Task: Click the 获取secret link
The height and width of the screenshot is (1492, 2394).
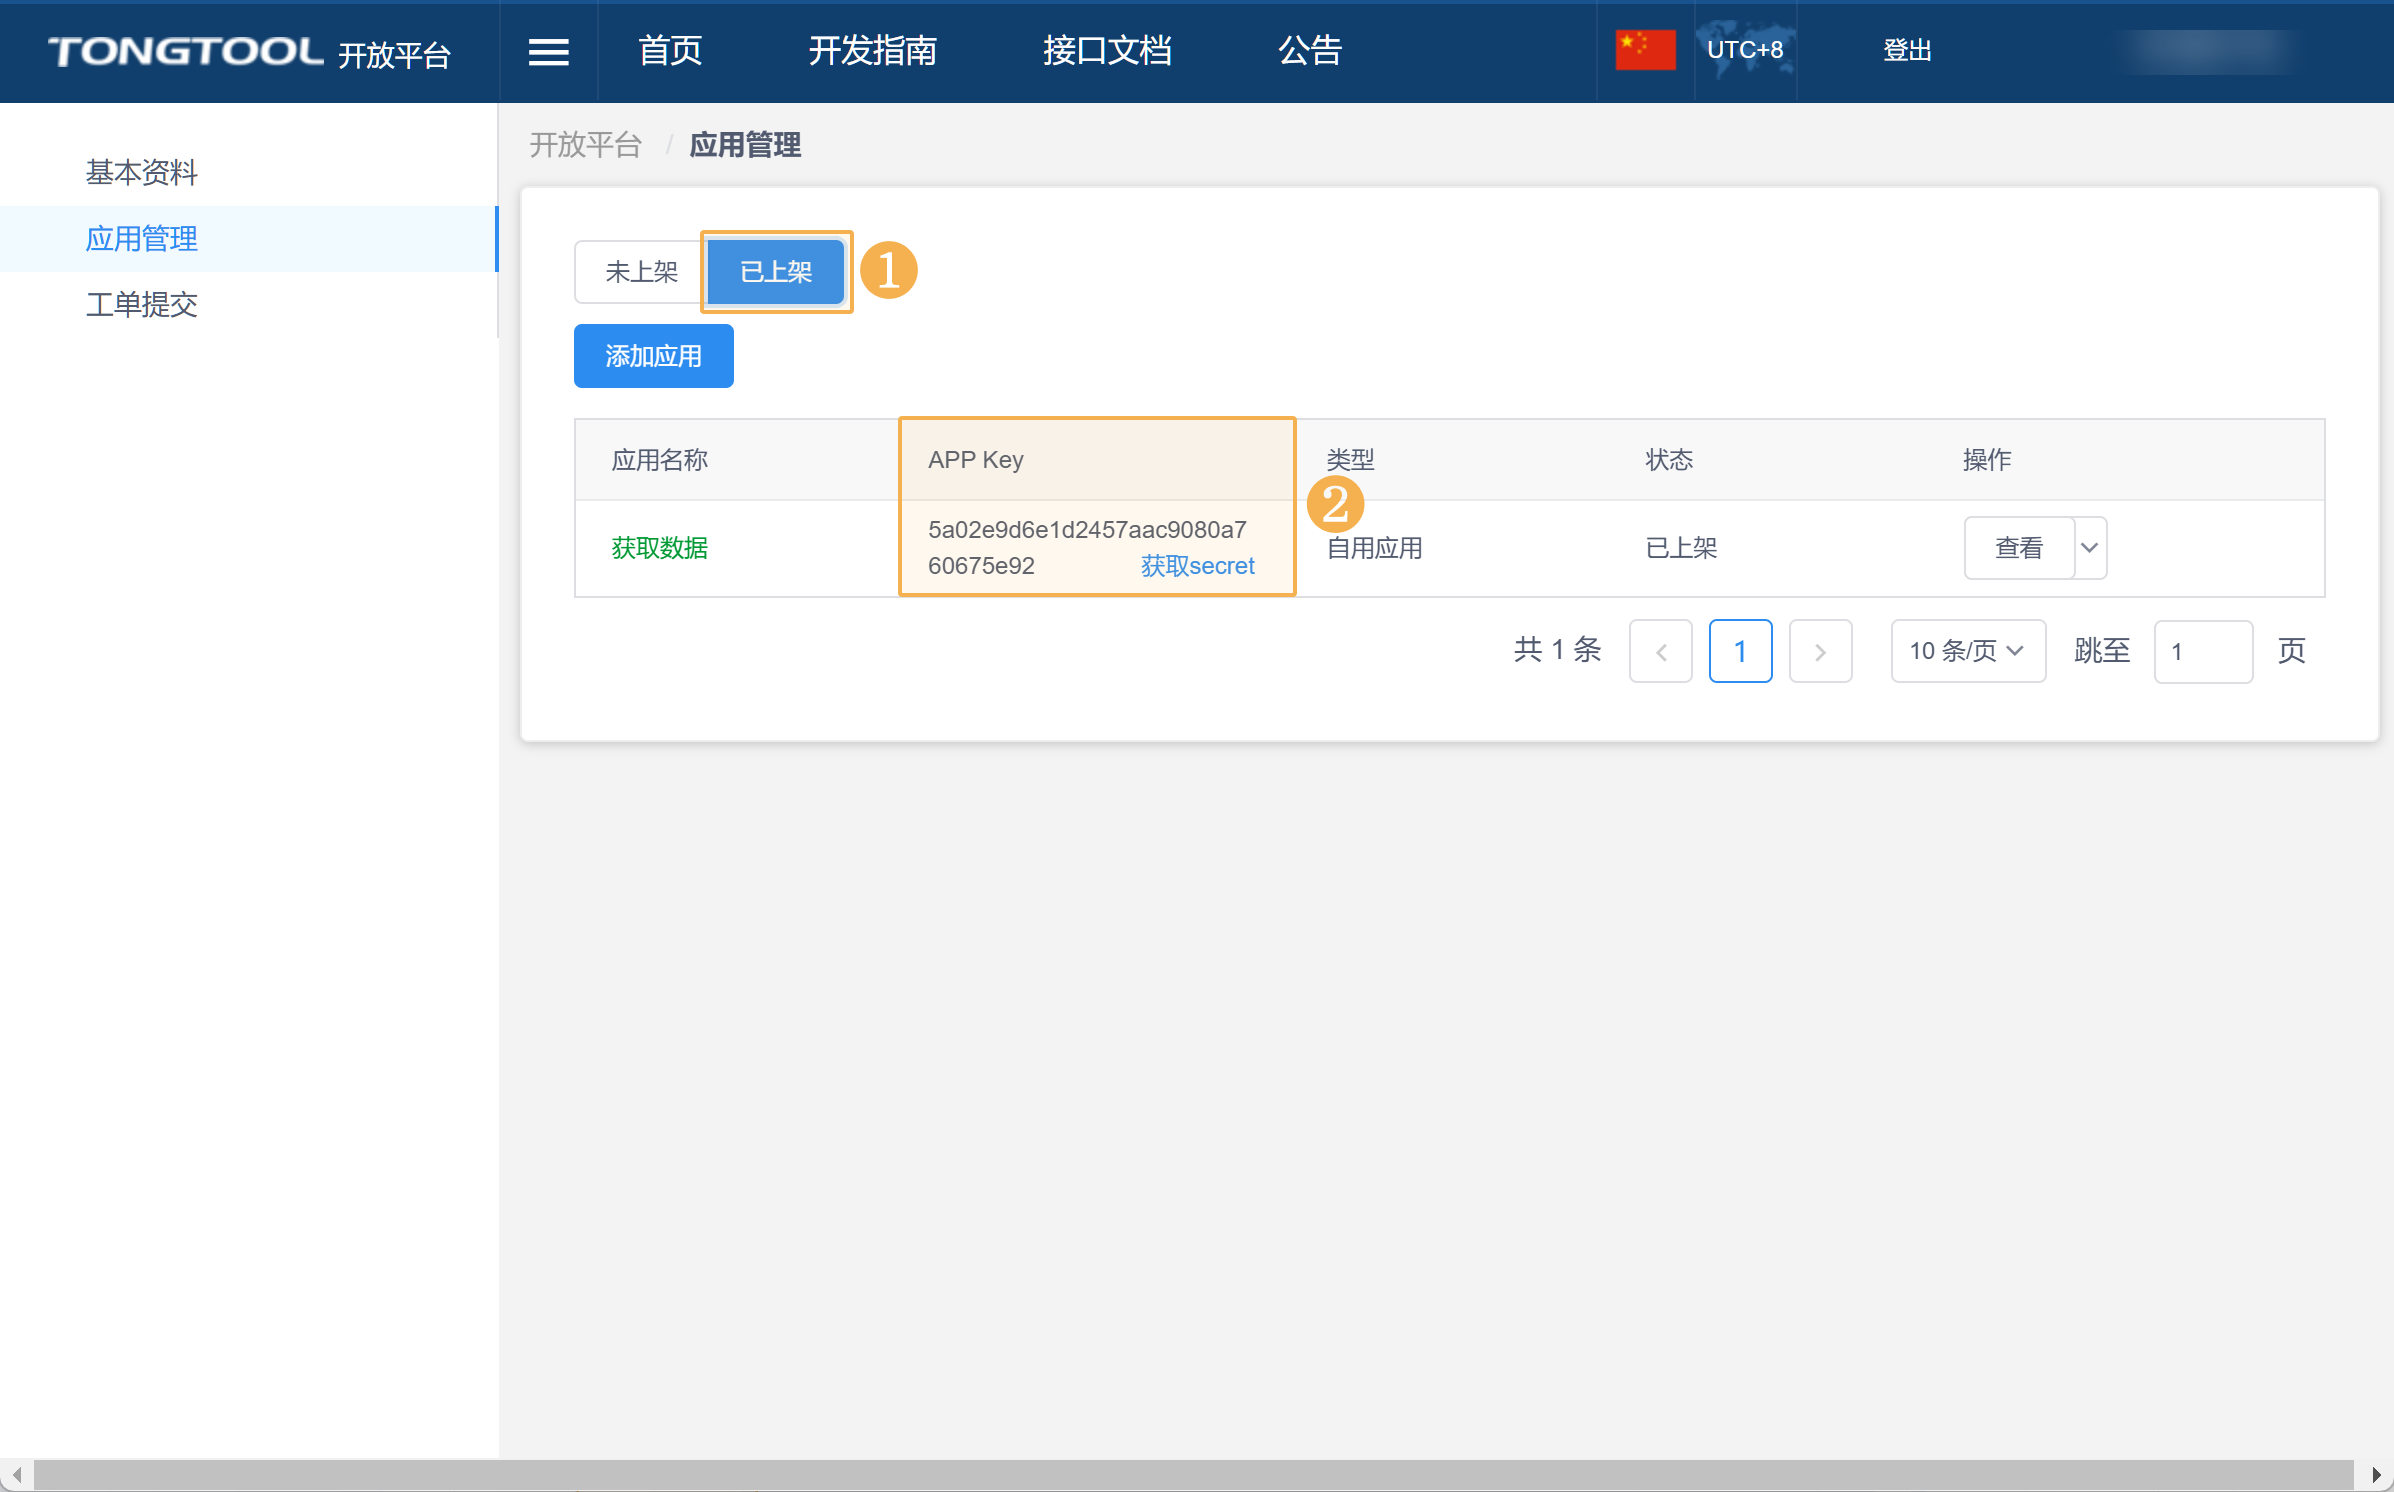Action: (x=1197, y=566)
